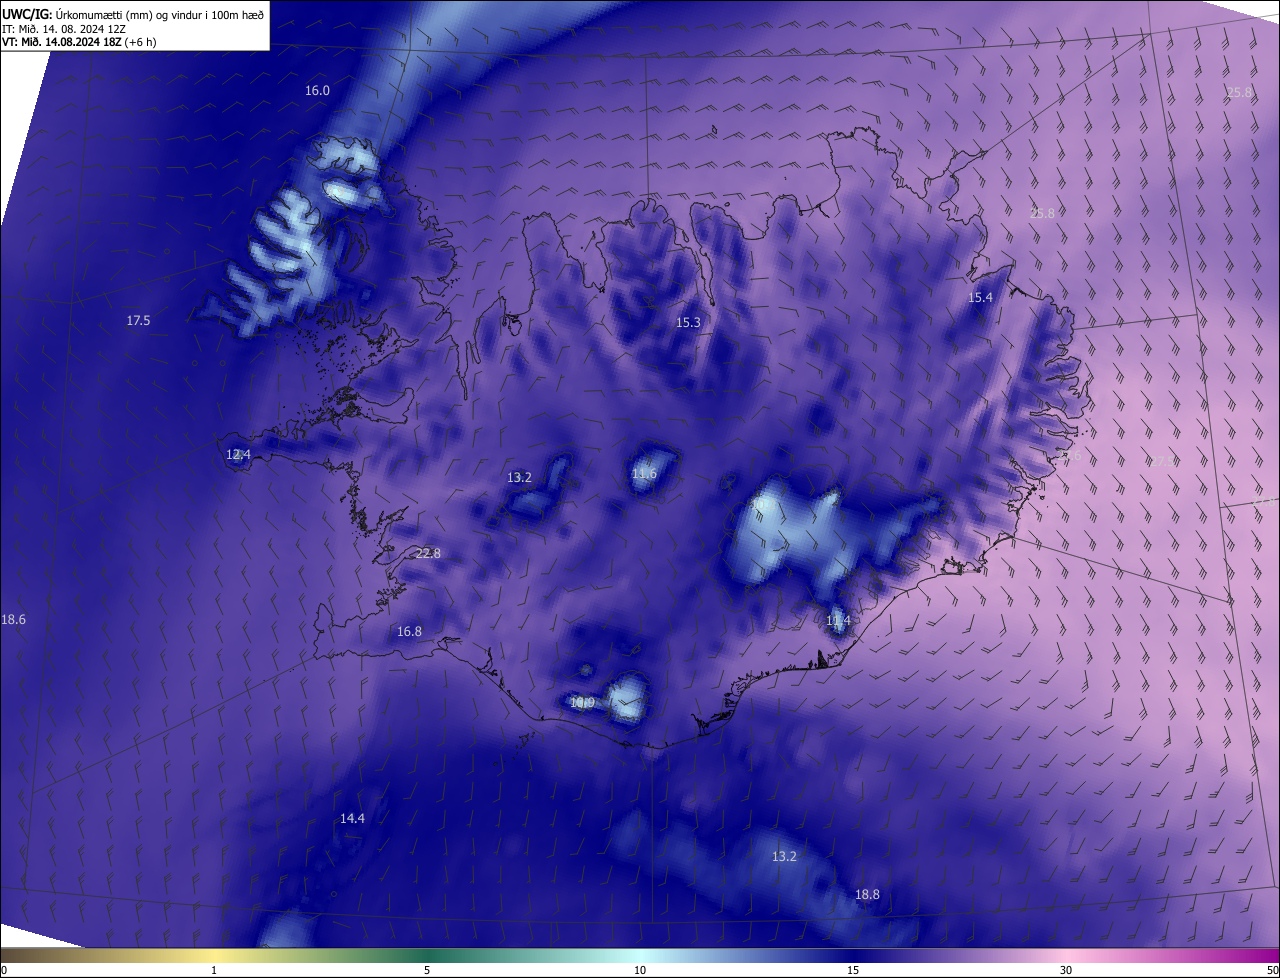Click the colour scale at tick label 10
This screenshot has width=1280, height=978.
click(640, 970)
